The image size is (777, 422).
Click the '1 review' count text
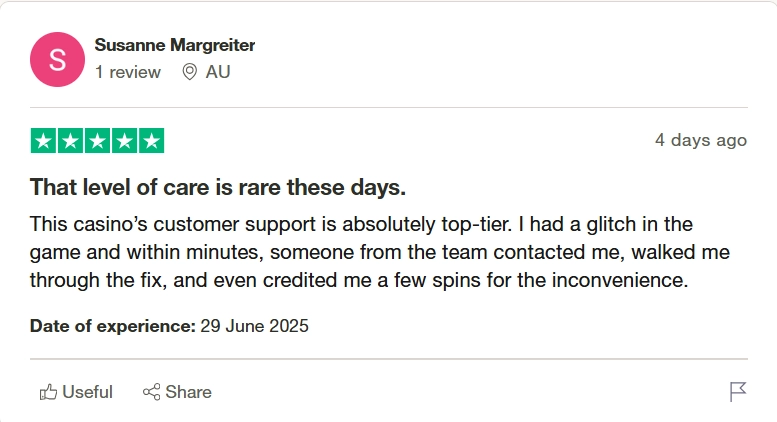point(128,72)
